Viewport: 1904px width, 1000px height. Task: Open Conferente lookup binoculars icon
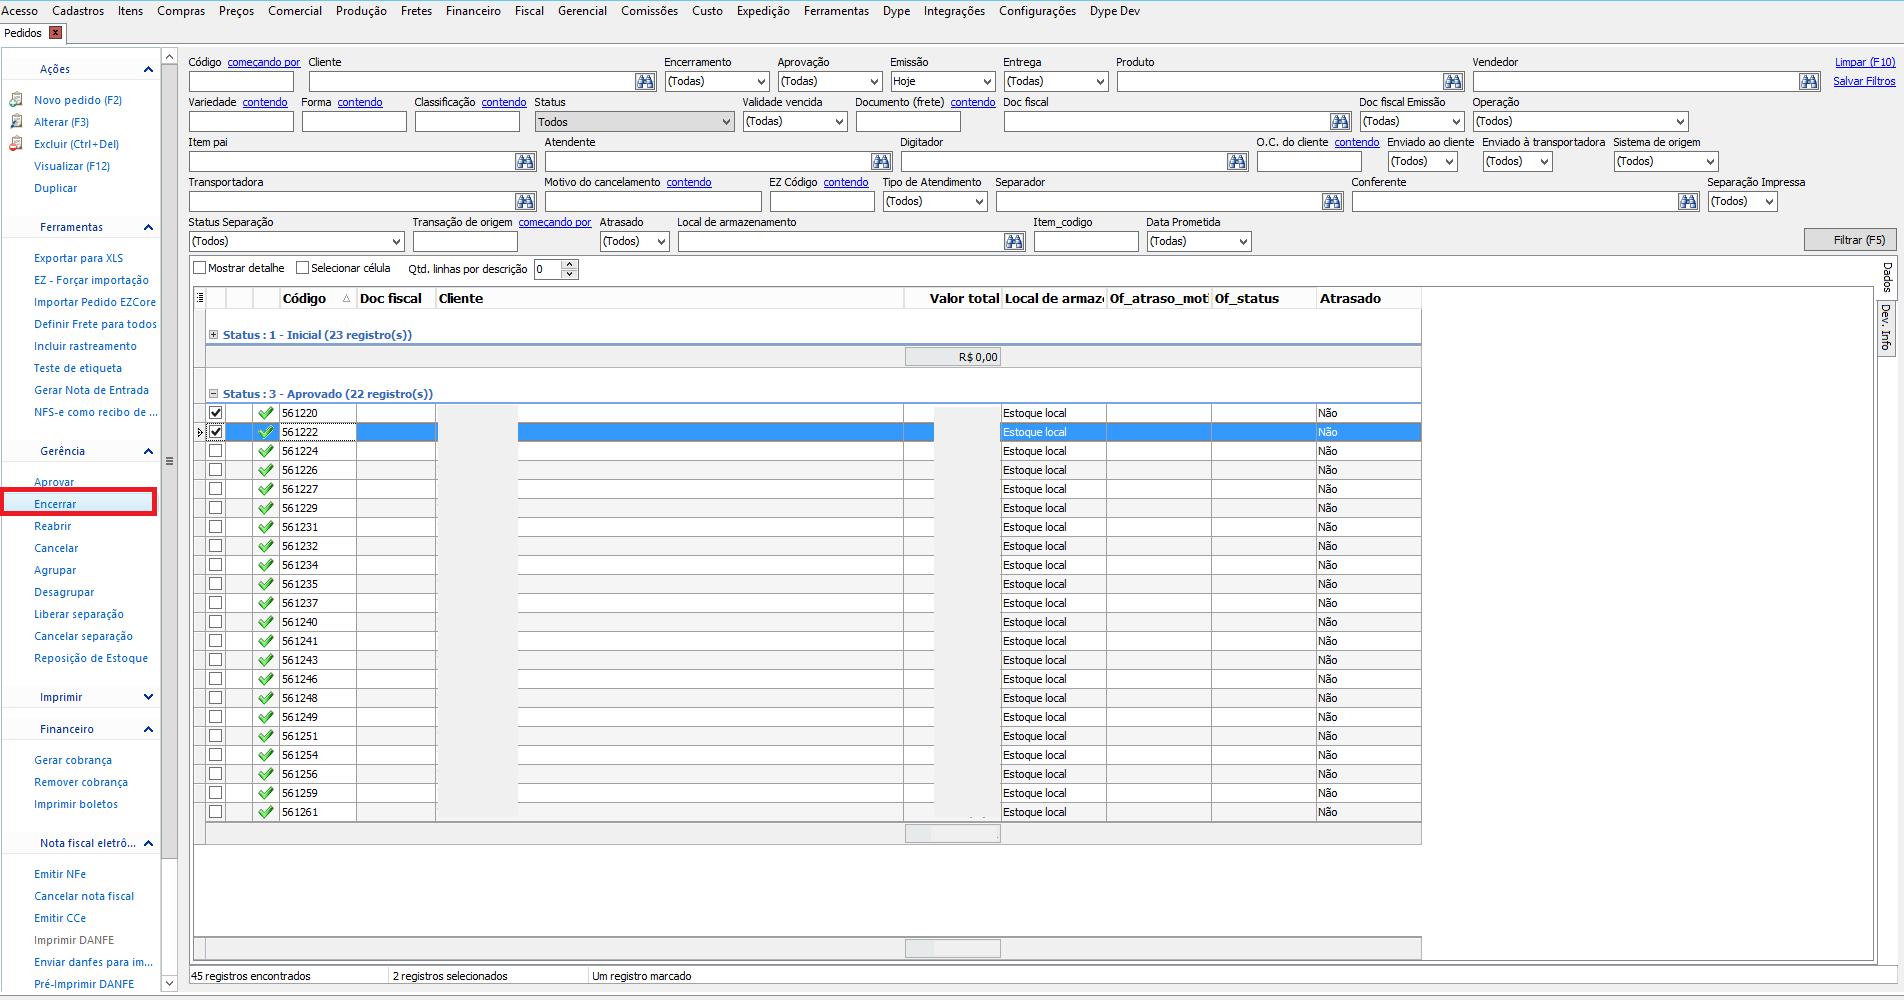coord(1688,201)
